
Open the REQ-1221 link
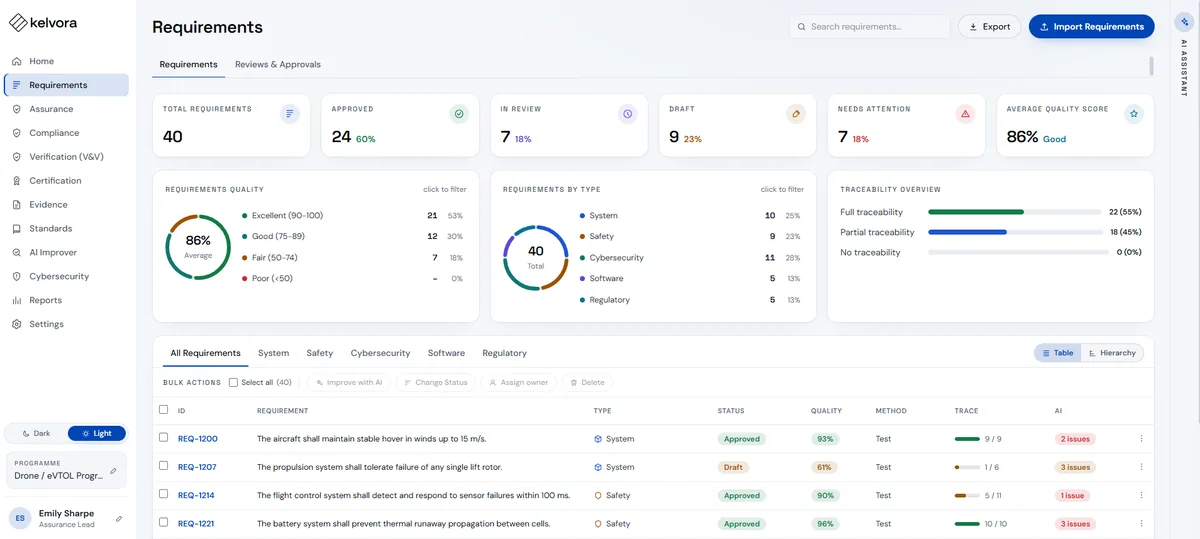pos(196,523)
